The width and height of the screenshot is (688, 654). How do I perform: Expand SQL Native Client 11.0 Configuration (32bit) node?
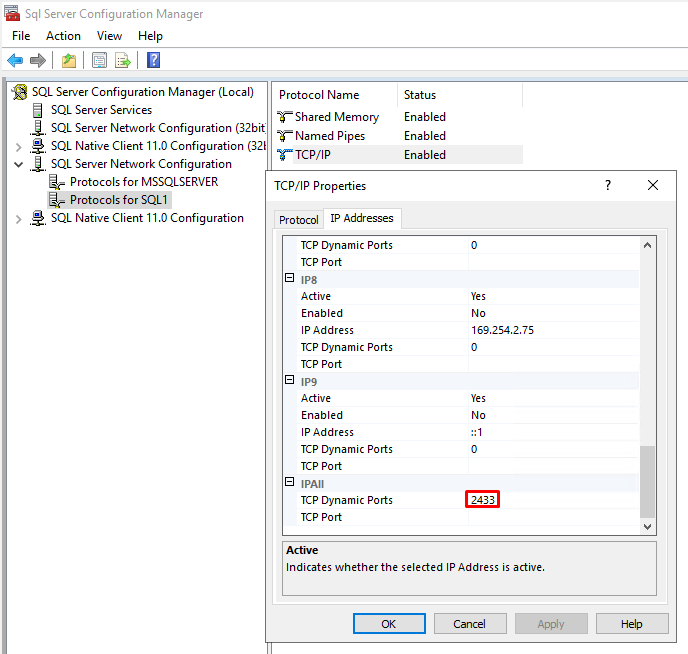click(19, 146)
